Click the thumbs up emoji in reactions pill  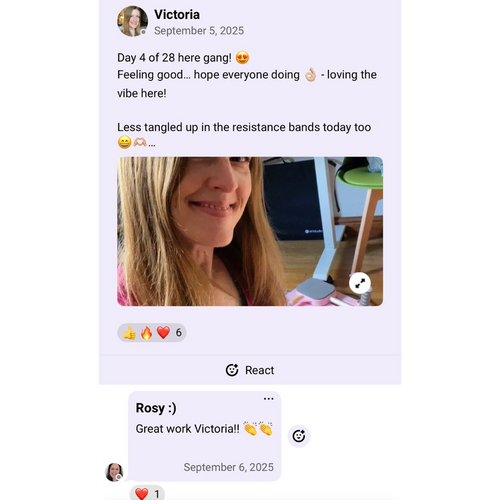(129, 333)
